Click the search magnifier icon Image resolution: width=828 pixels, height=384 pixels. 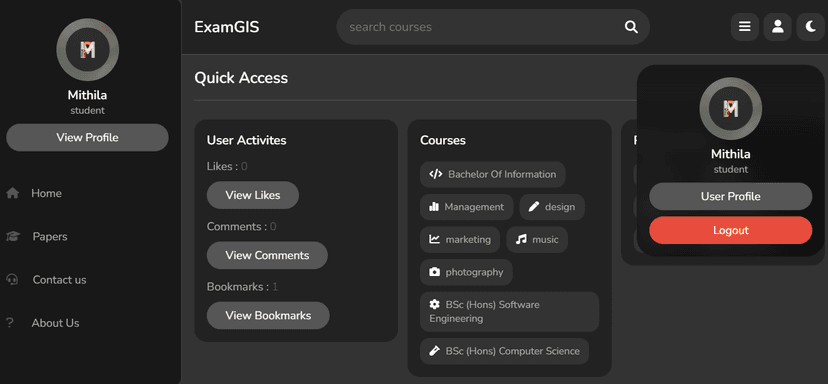coord(631,27)
